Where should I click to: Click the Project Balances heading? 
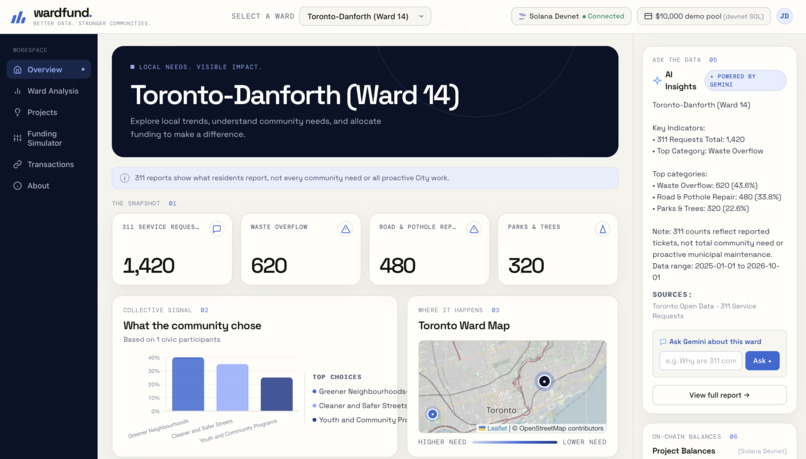tap(684, 451)
